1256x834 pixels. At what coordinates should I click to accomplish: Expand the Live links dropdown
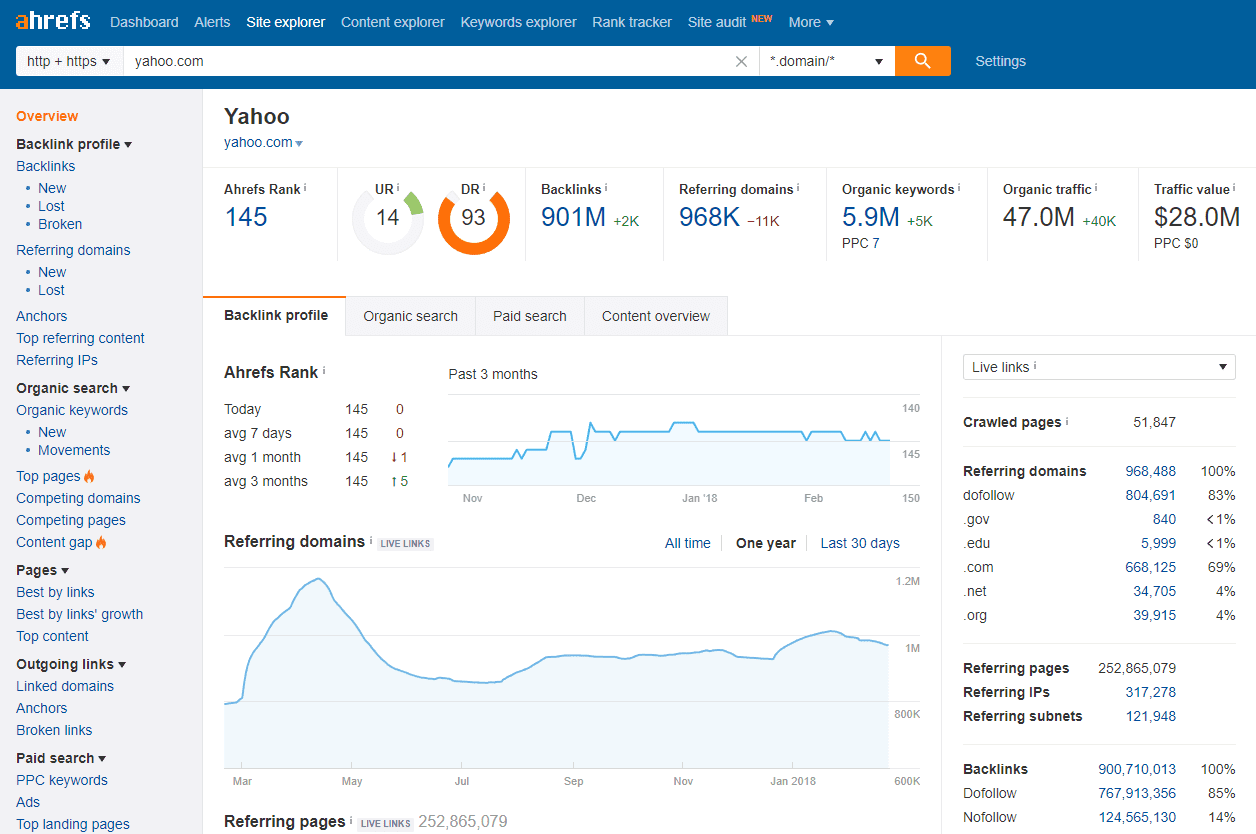pyautogui.click(x=1098, y=367)
